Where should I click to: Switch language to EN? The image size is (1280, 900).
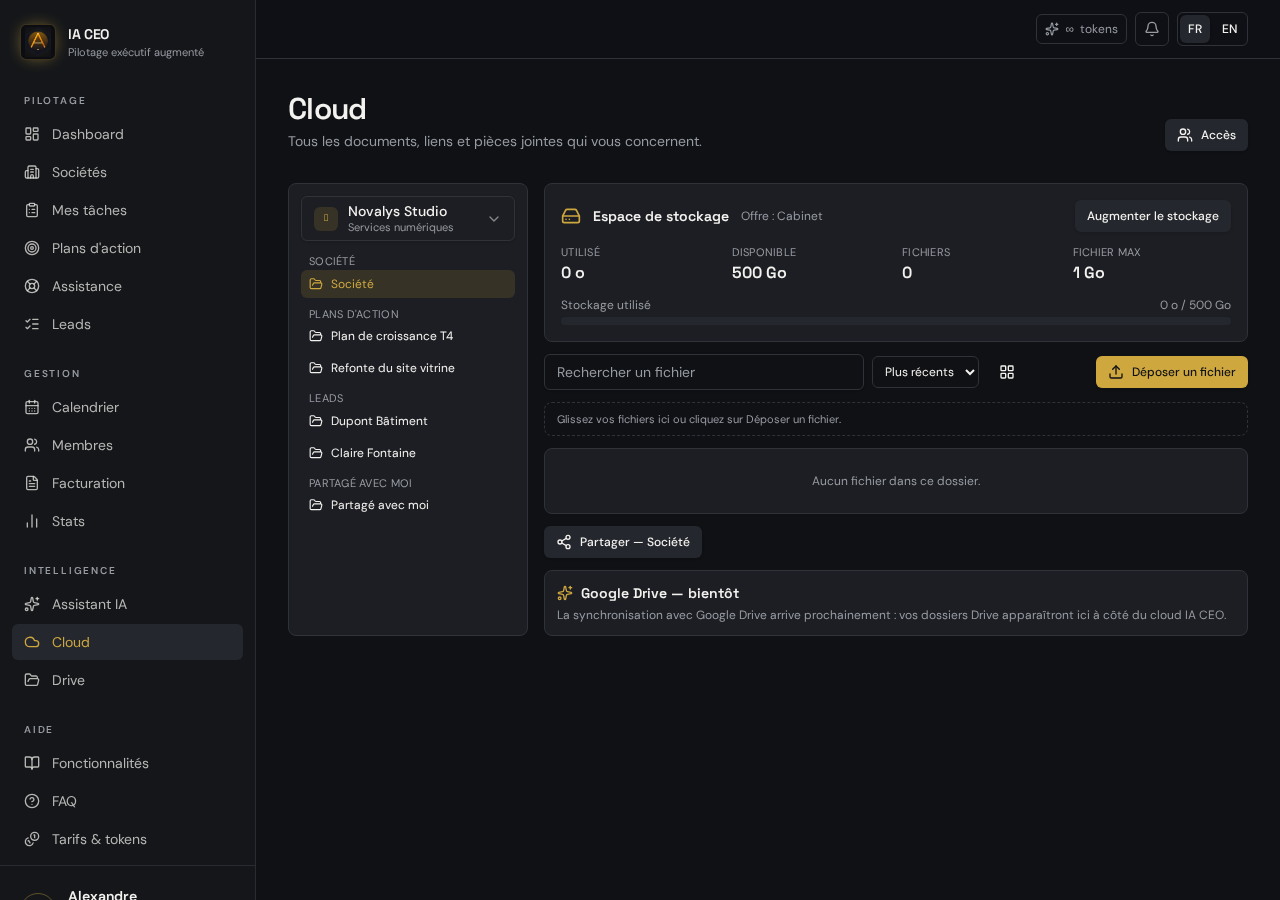pos(1230,29)
